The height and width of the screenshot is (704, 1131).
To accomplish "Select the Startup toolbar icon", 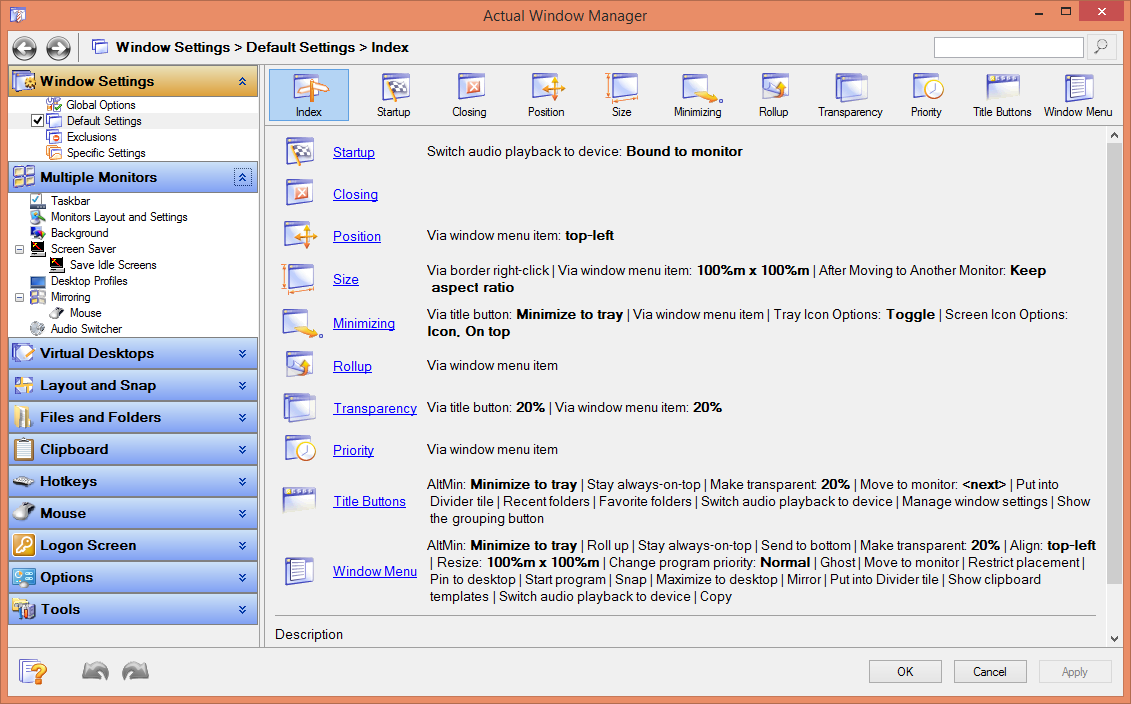I will coord(393,95).
